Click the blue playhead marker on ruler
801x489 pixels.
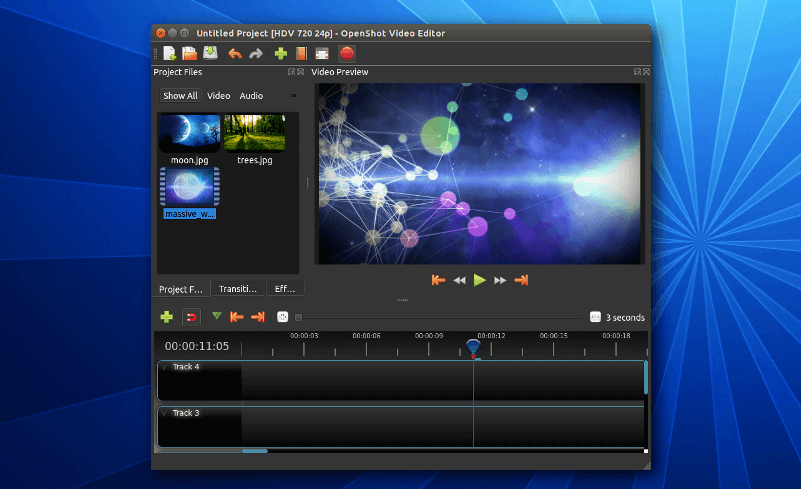point(474,348)
